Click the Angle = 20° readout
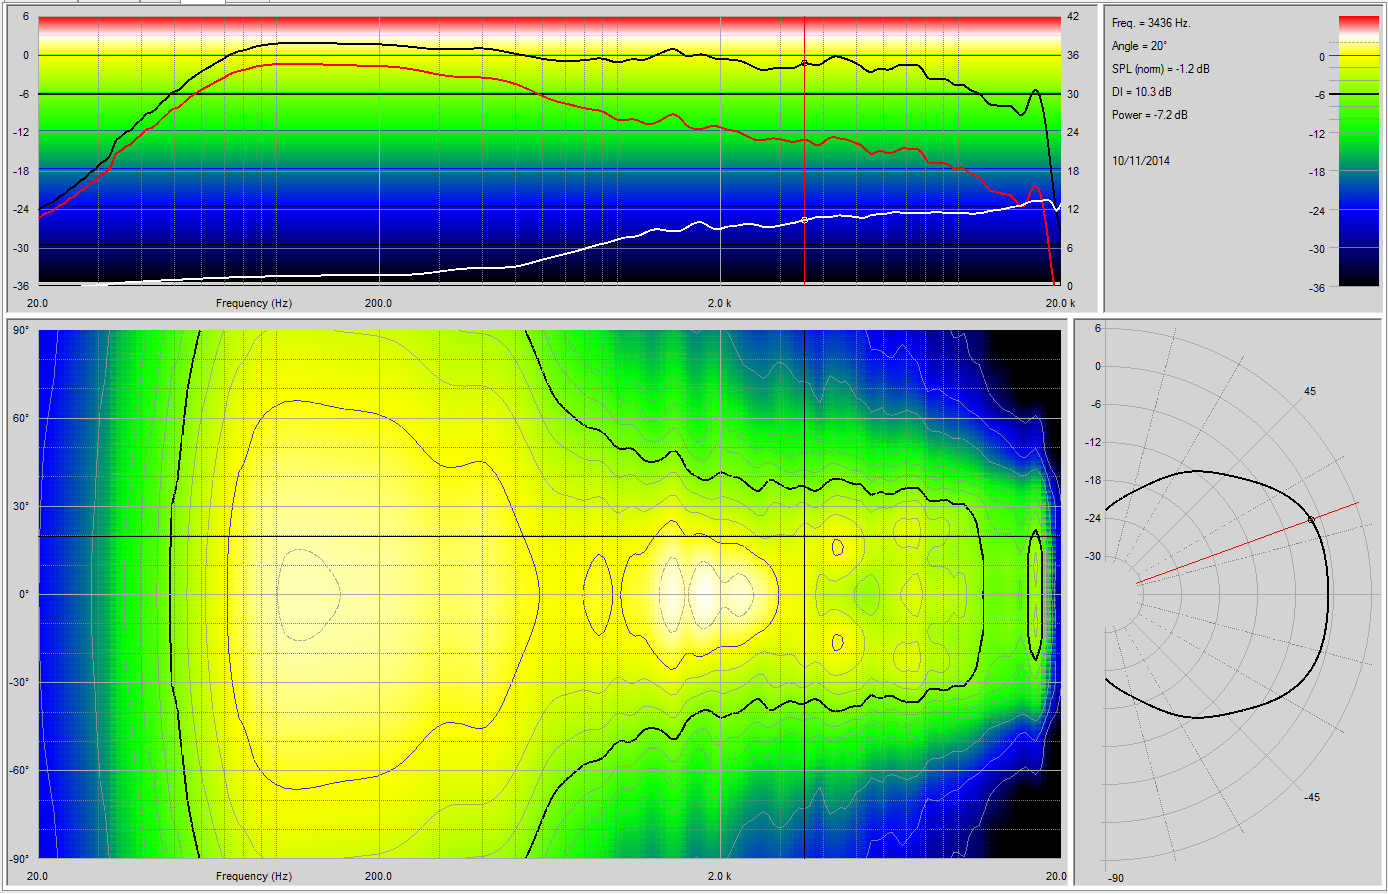The width and height of the screenshot is (1388, 894). click(1139, 46)
